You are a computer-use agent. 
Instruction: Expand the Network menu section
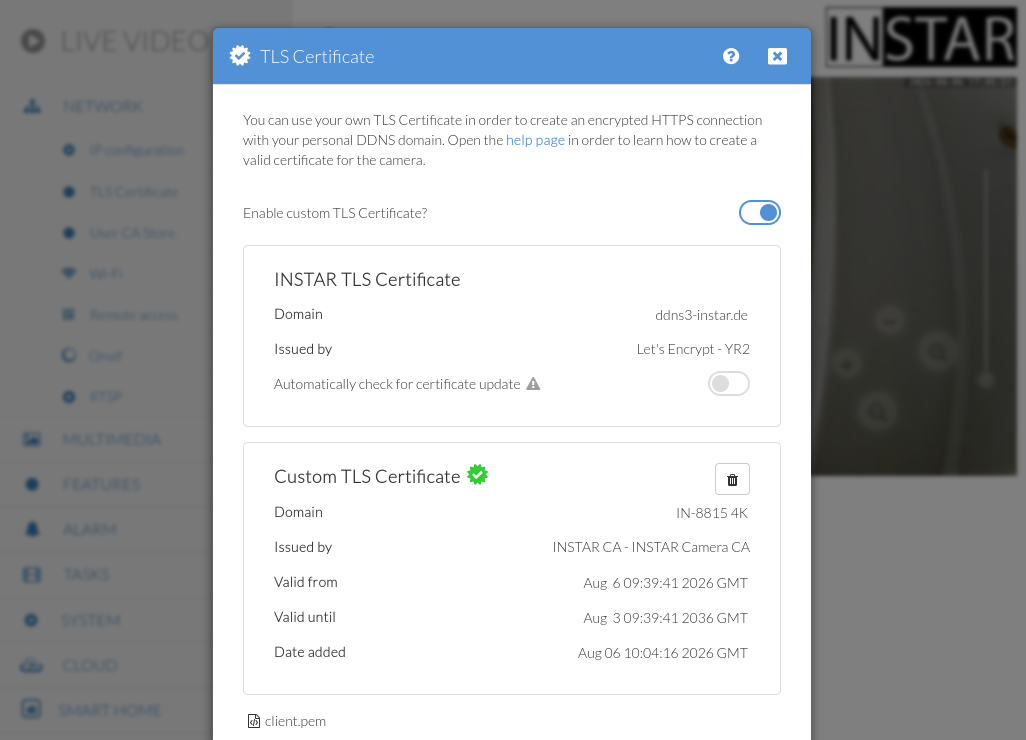pos(103,106)
